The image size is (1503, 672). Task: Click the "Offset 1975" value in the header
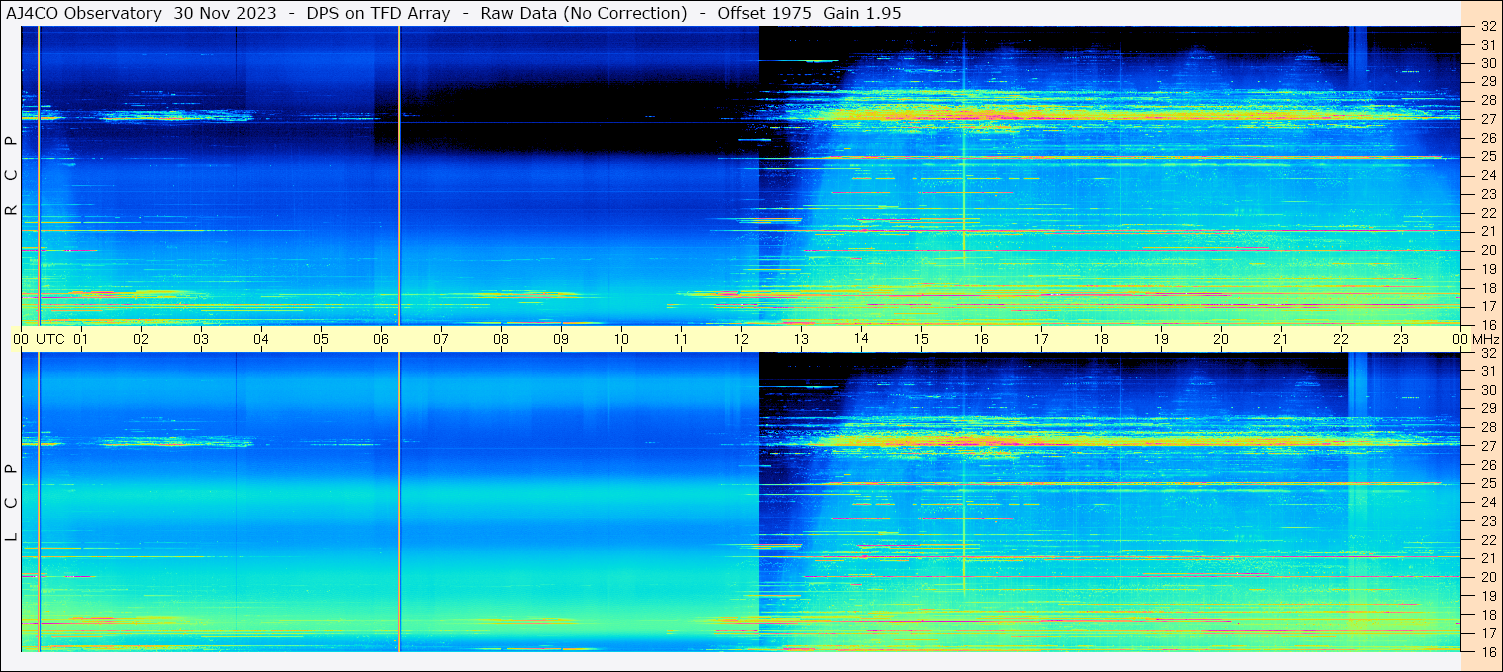764,13
